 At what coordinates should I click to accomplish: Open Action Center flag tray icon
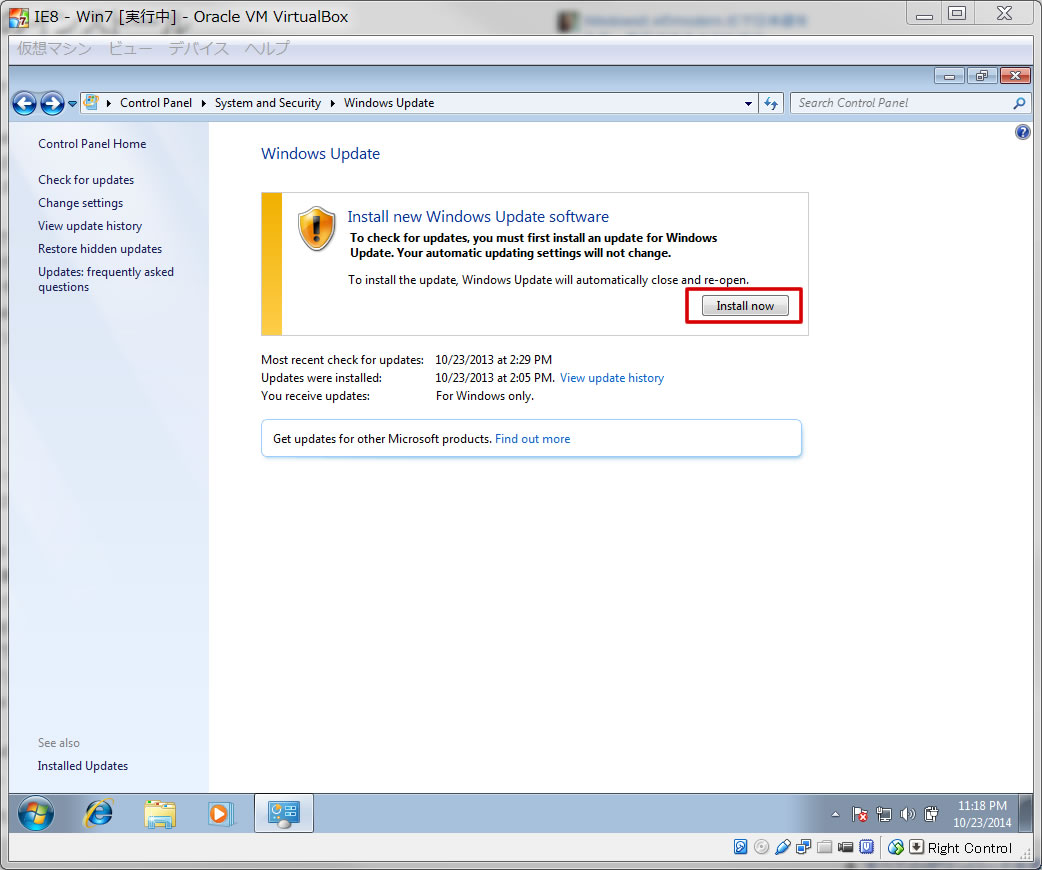coord(860,814)
